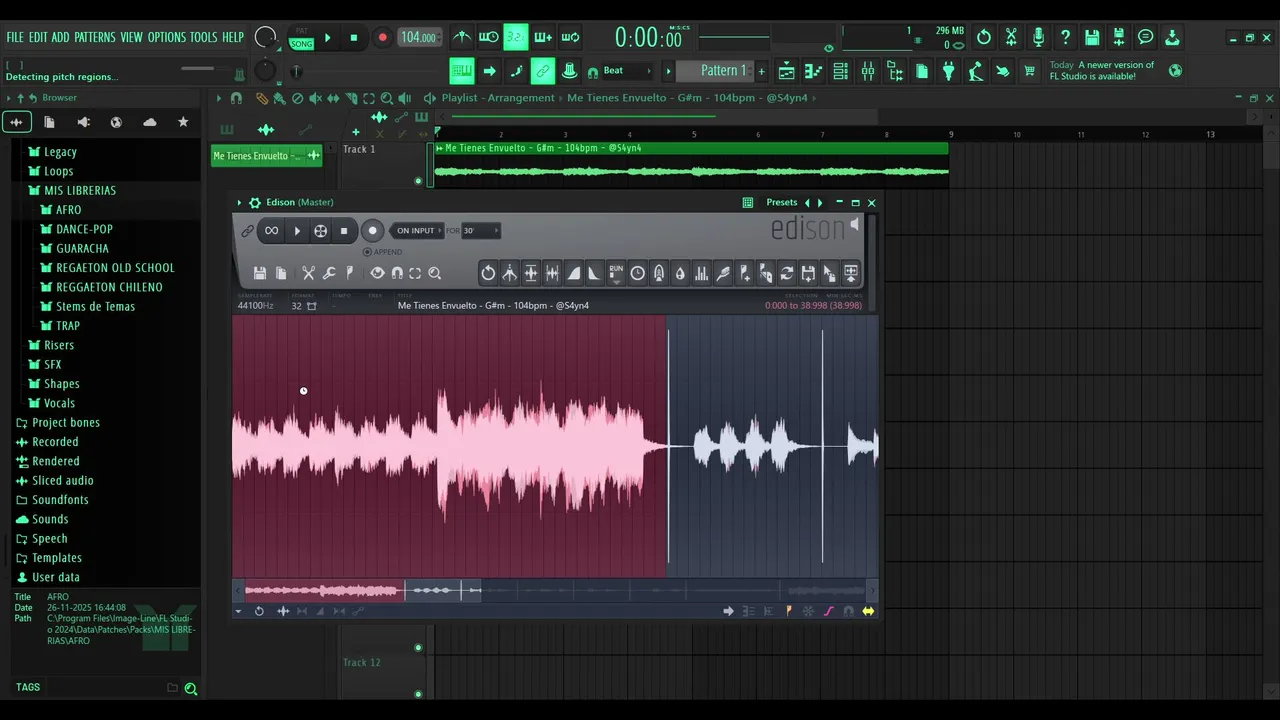Open the plugin picker plug icon
Screen dimensions: 1280x720
tap(949, 71)
